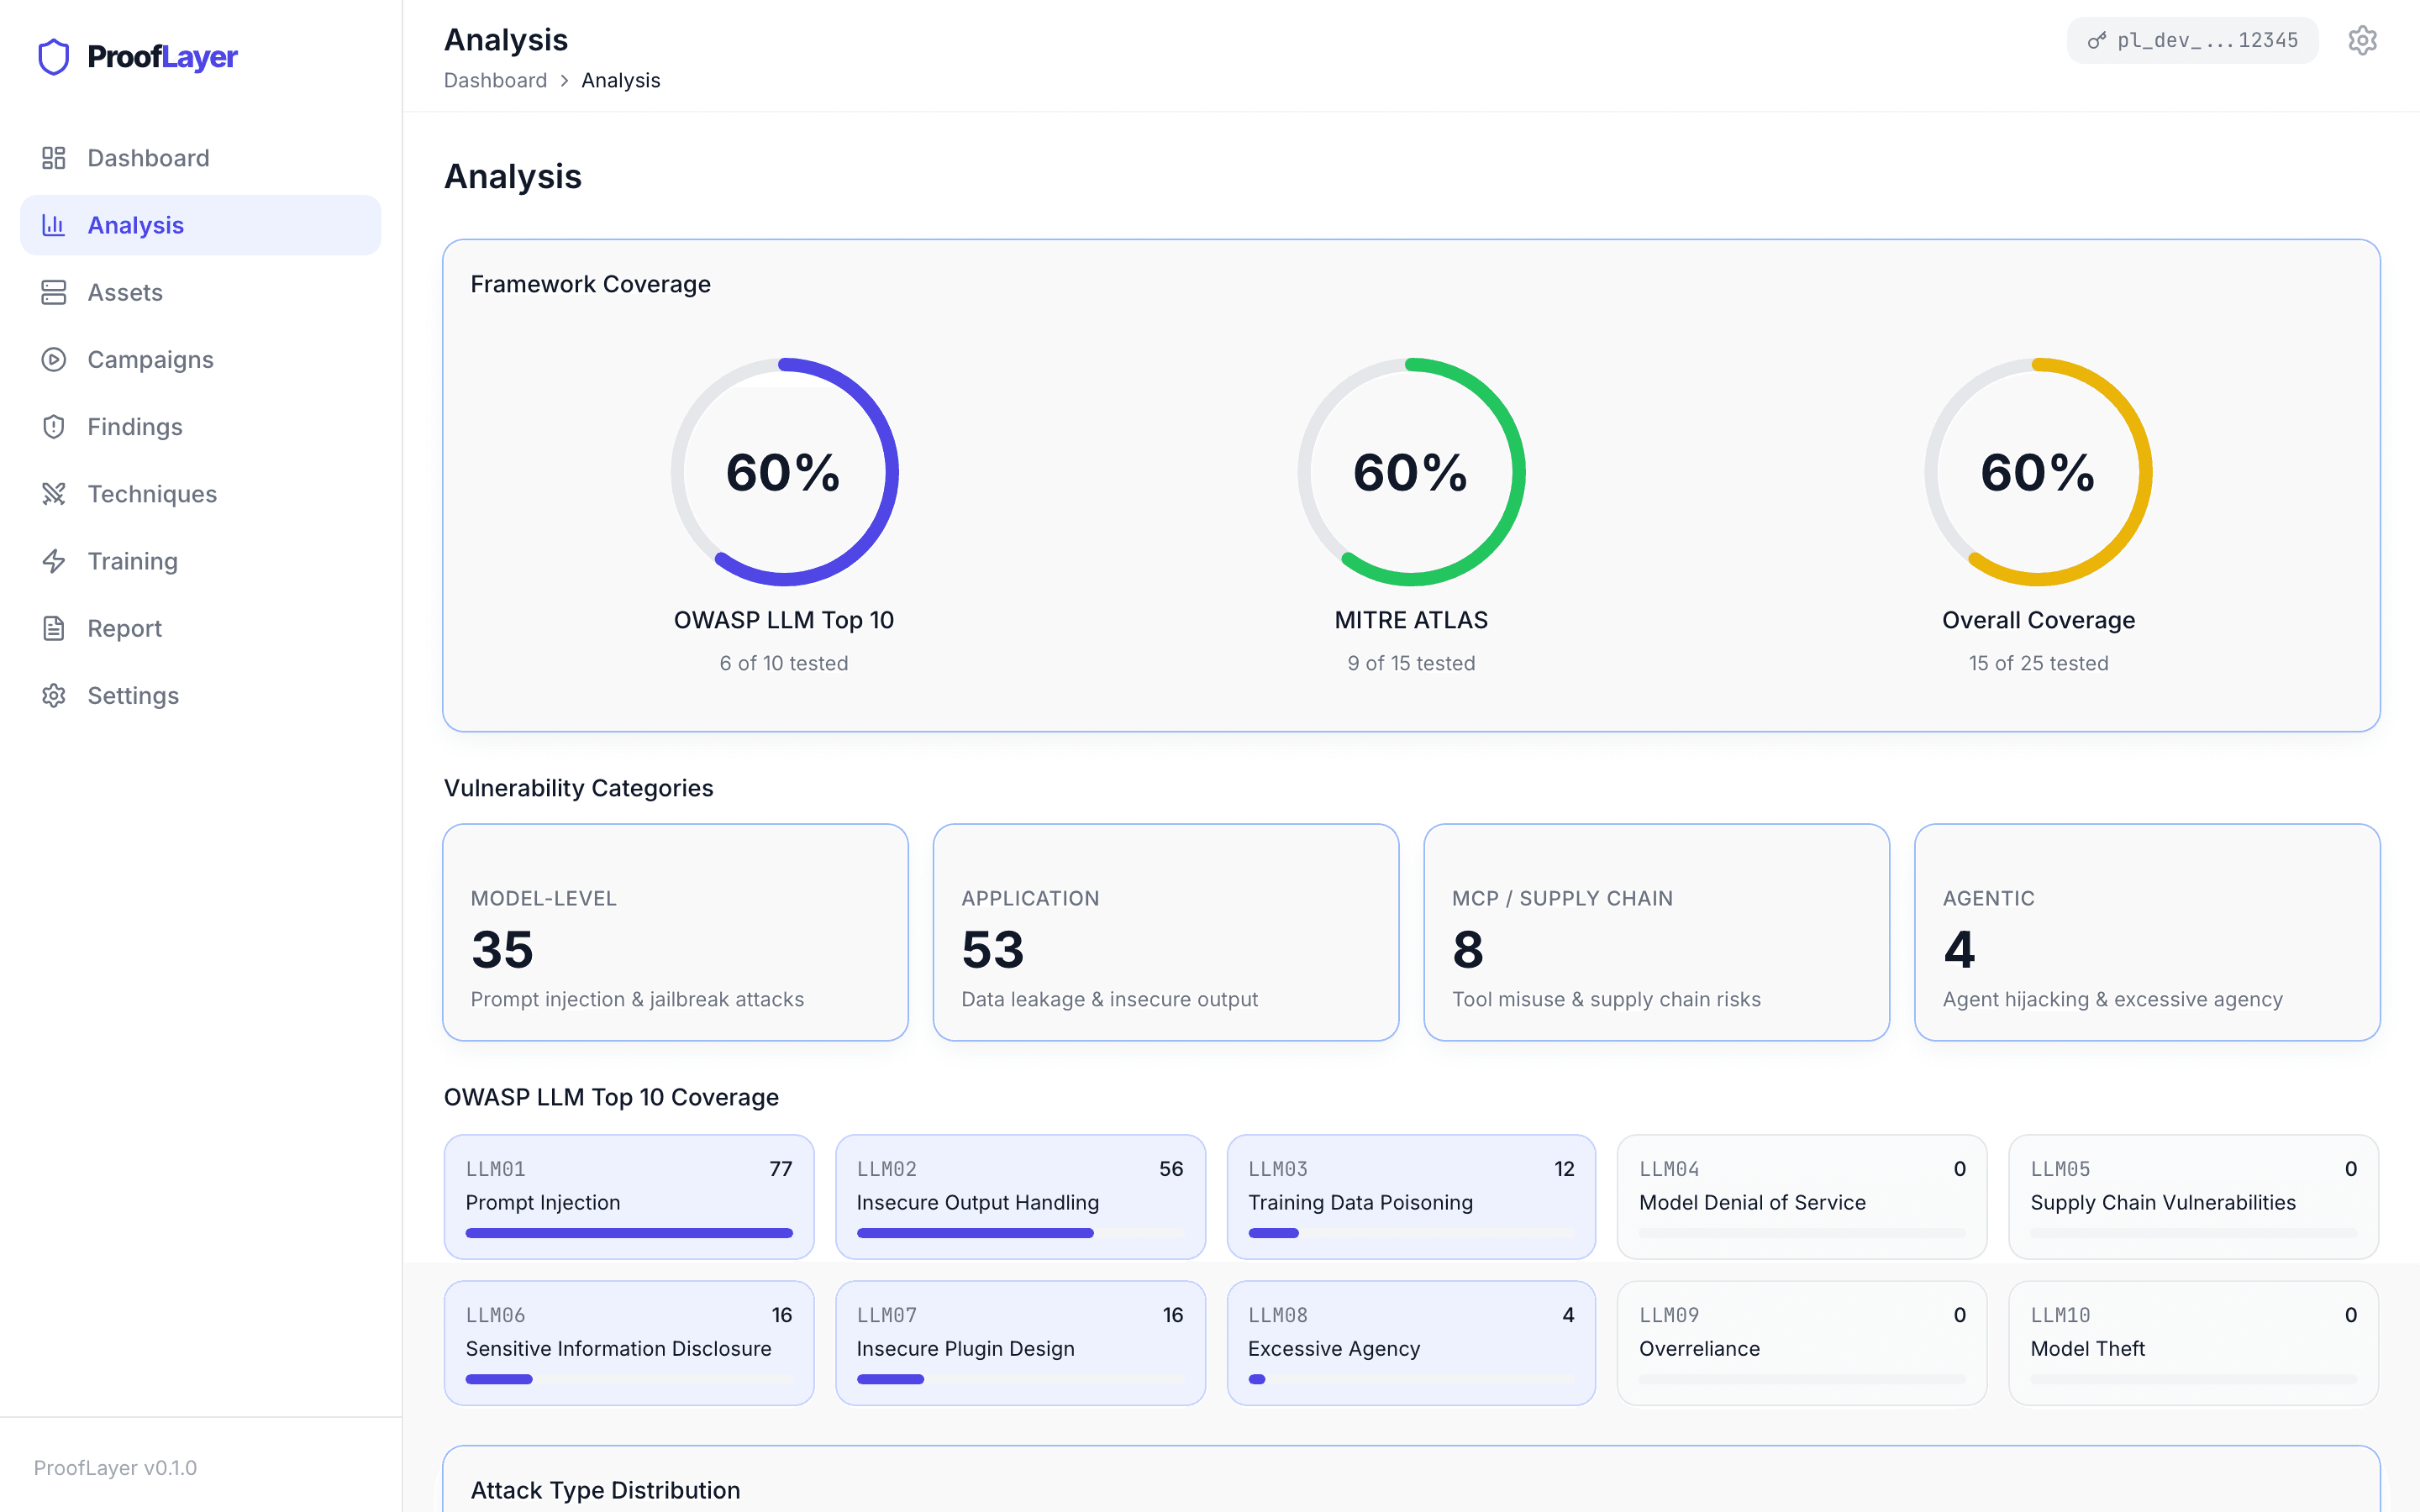Click the ProofLayer shield logo
This screenshot has height=1512, width=2420.
[53, 56]
